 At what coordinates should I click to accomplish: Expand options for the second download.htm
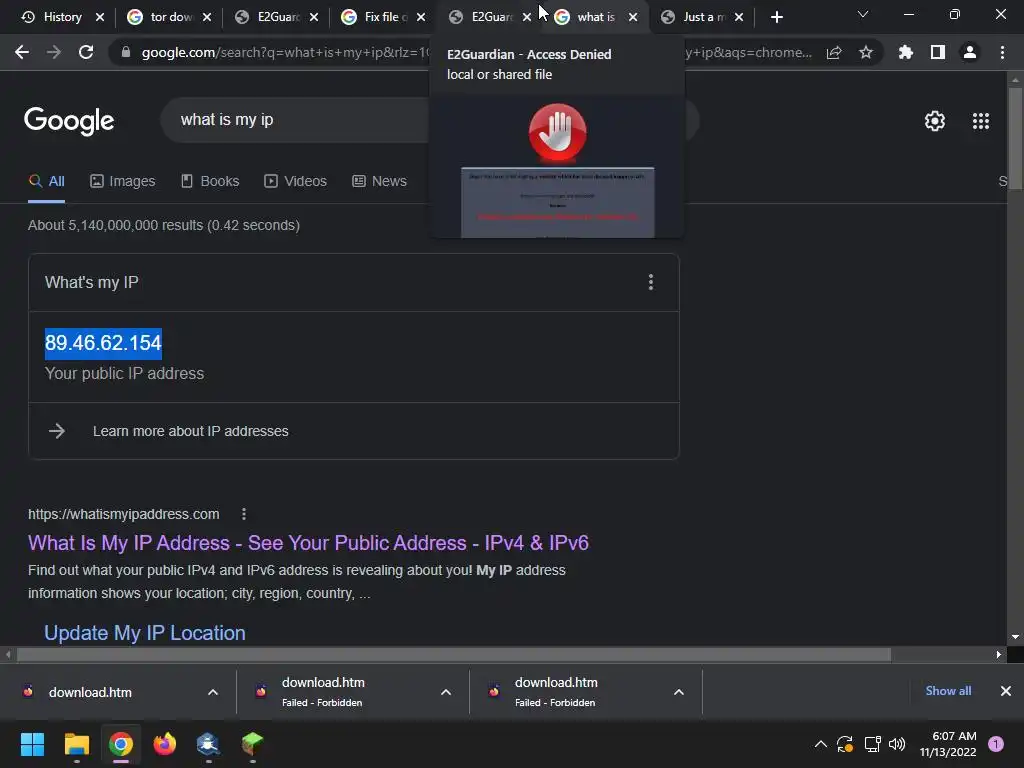tap(446, 692)
